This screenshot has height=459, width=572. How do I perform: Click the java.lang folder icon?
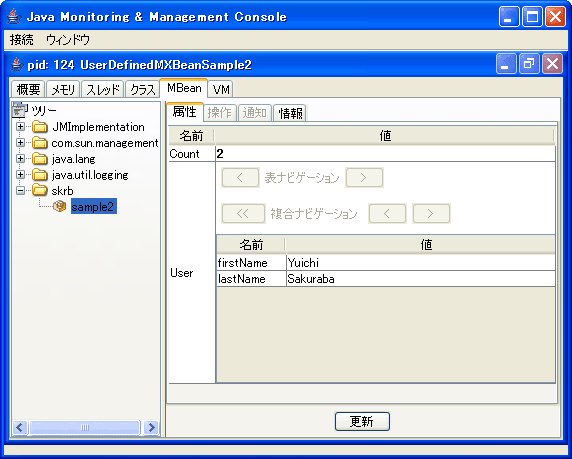pyautogui.click(x=39, y=159)
